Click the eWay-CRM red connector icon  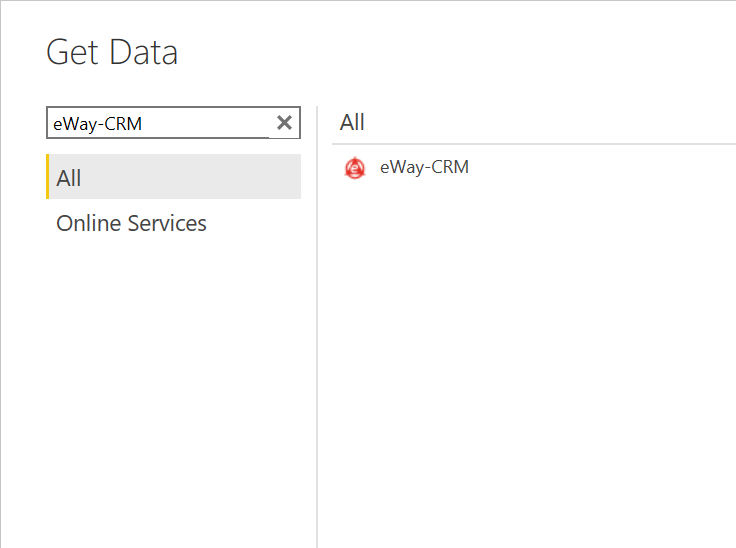coord(355,168)
